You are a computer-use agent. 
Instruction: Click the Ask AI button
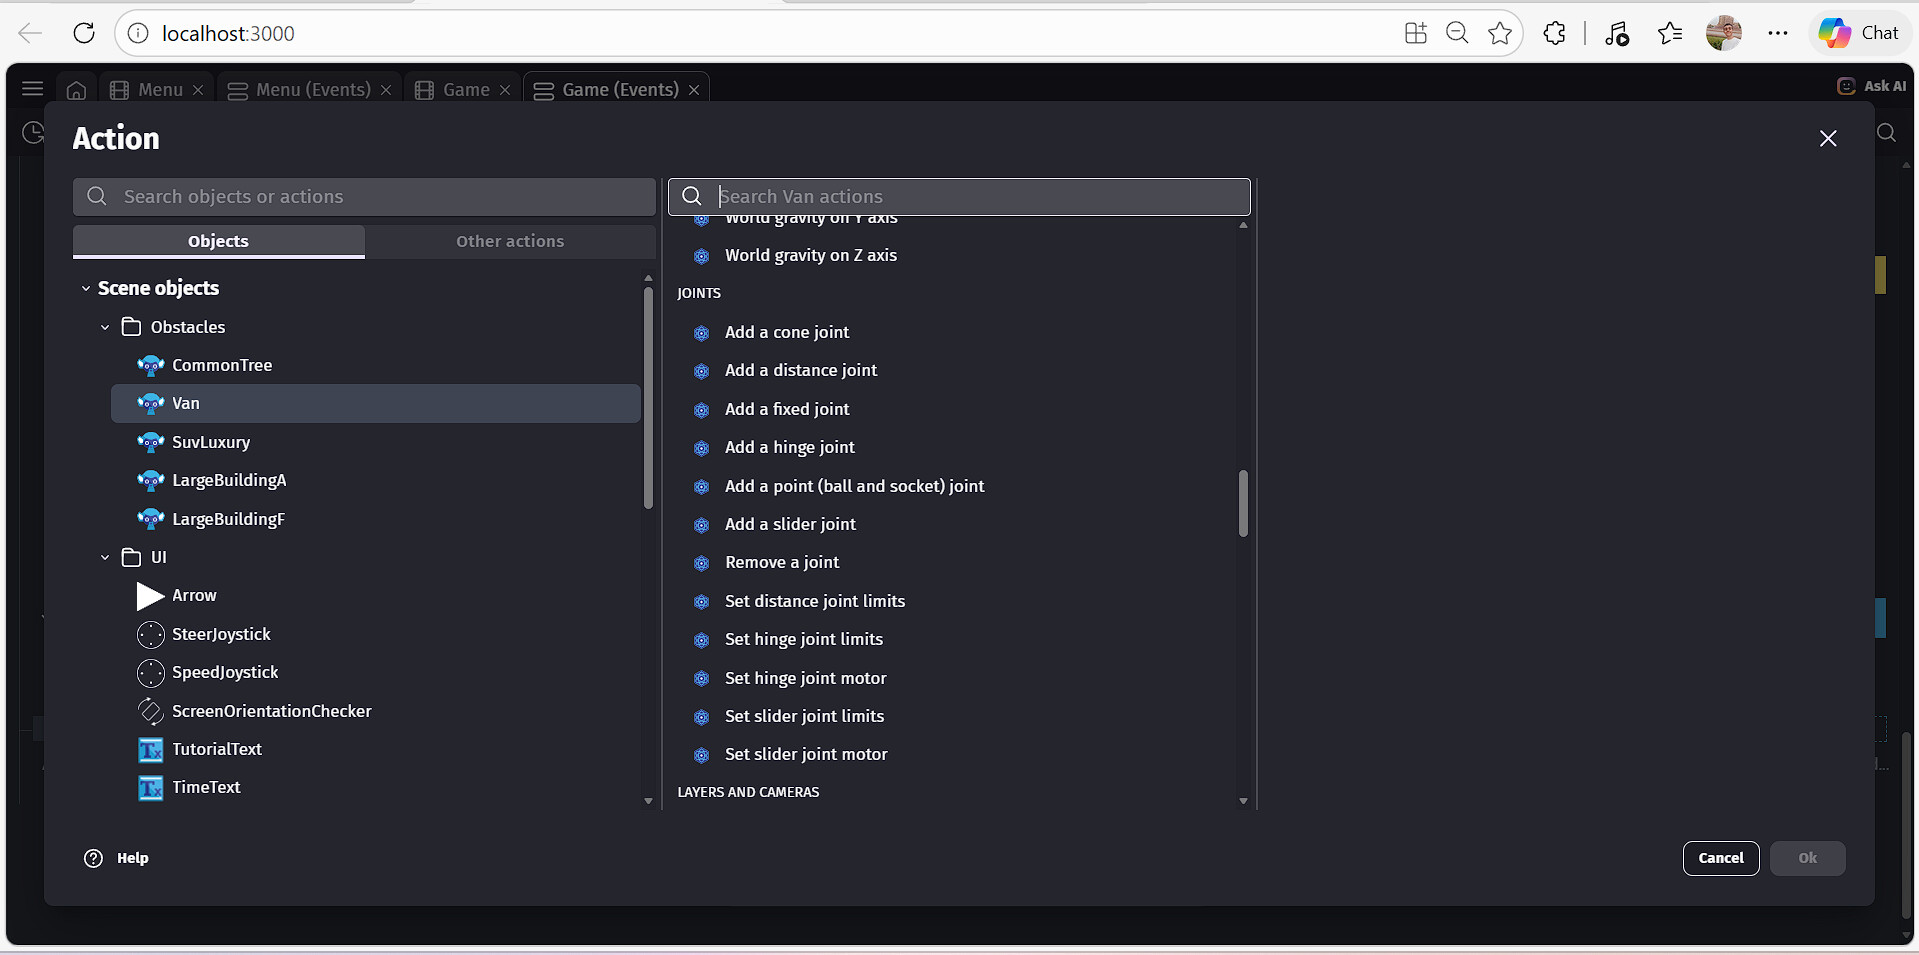(1872, 86)
